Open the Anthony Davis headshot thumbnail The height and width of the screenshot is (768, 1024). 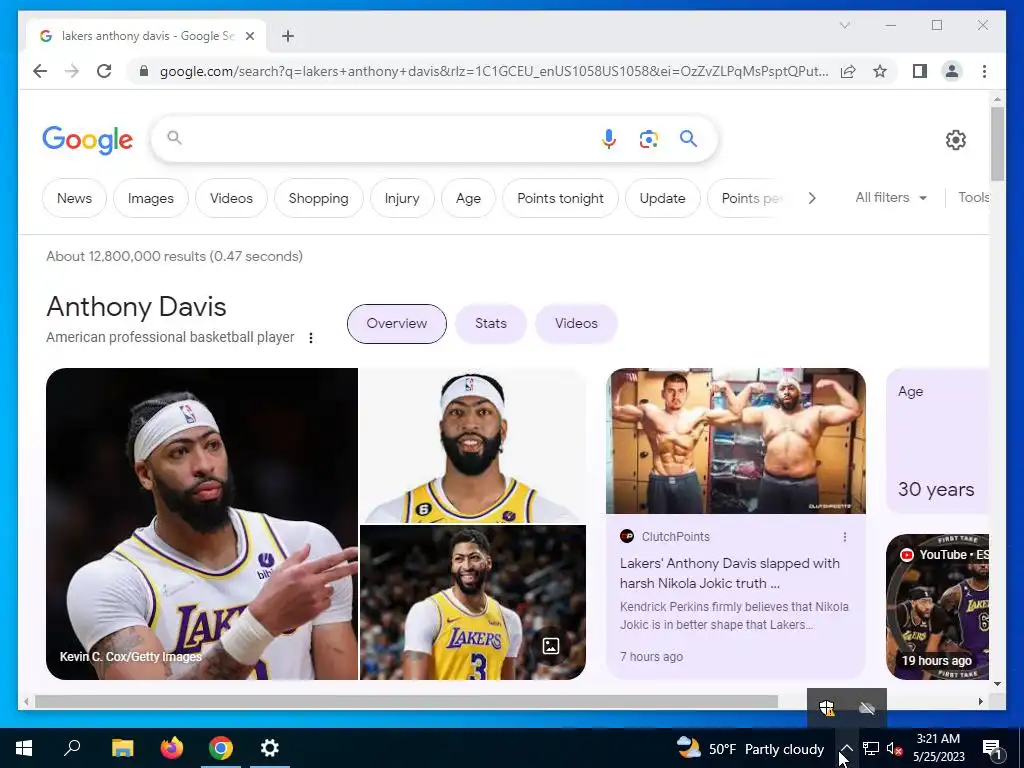472,445
